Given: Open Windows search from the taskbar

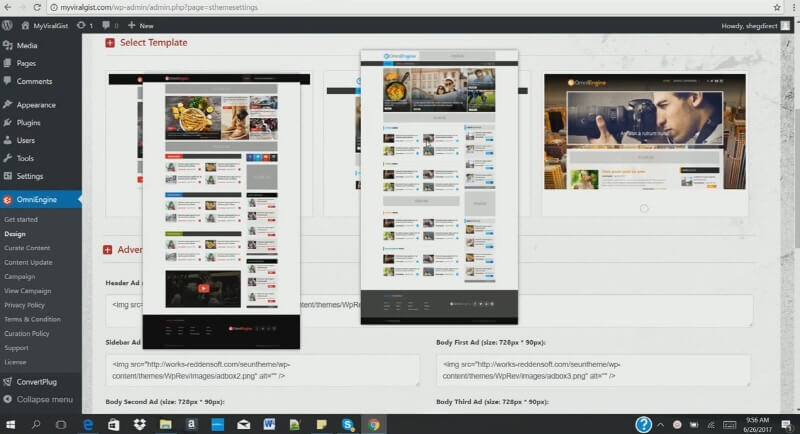Looking at the screenshot, I should point(36,424).
